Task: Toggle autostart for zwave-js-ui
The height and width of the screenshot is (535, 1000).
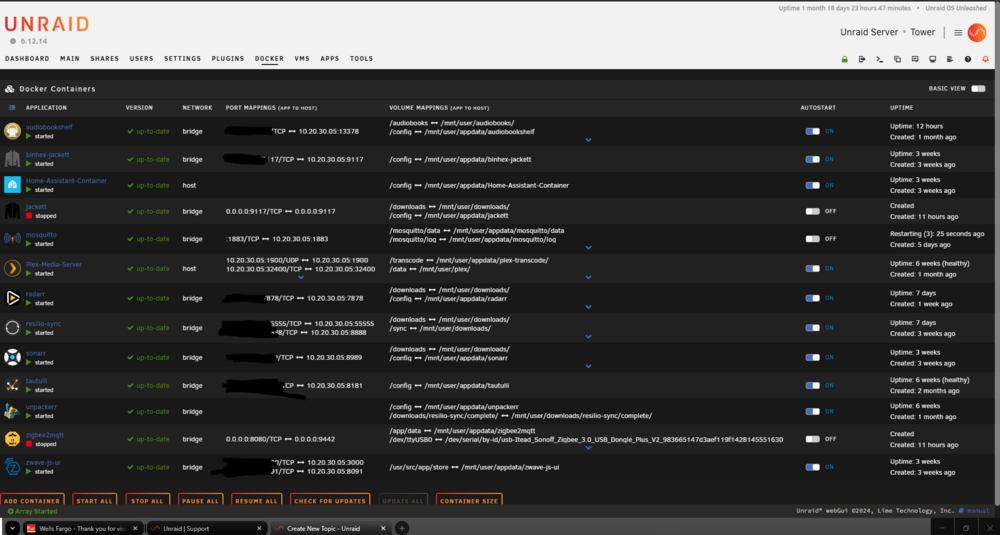Action: pyautogui.click(x=812, y=467)
